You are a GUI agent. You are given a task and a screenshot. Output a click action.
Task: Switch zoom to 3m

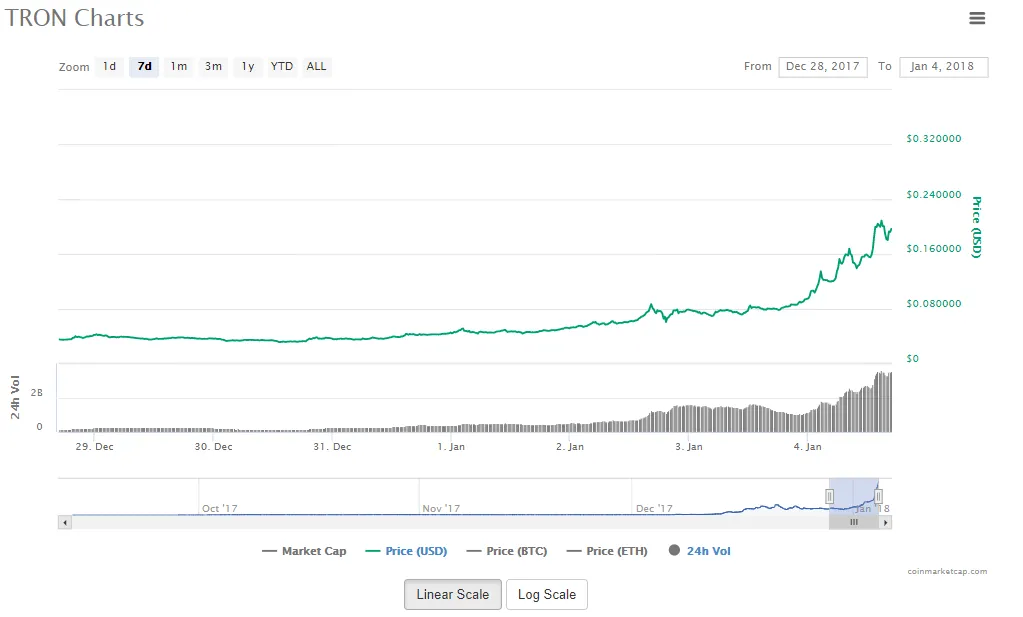coord(213,67)
